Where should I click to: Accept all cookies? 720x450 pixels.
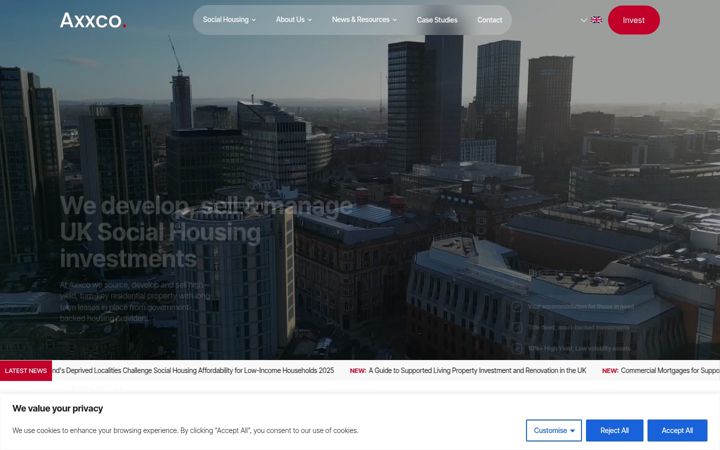[677, 430]
